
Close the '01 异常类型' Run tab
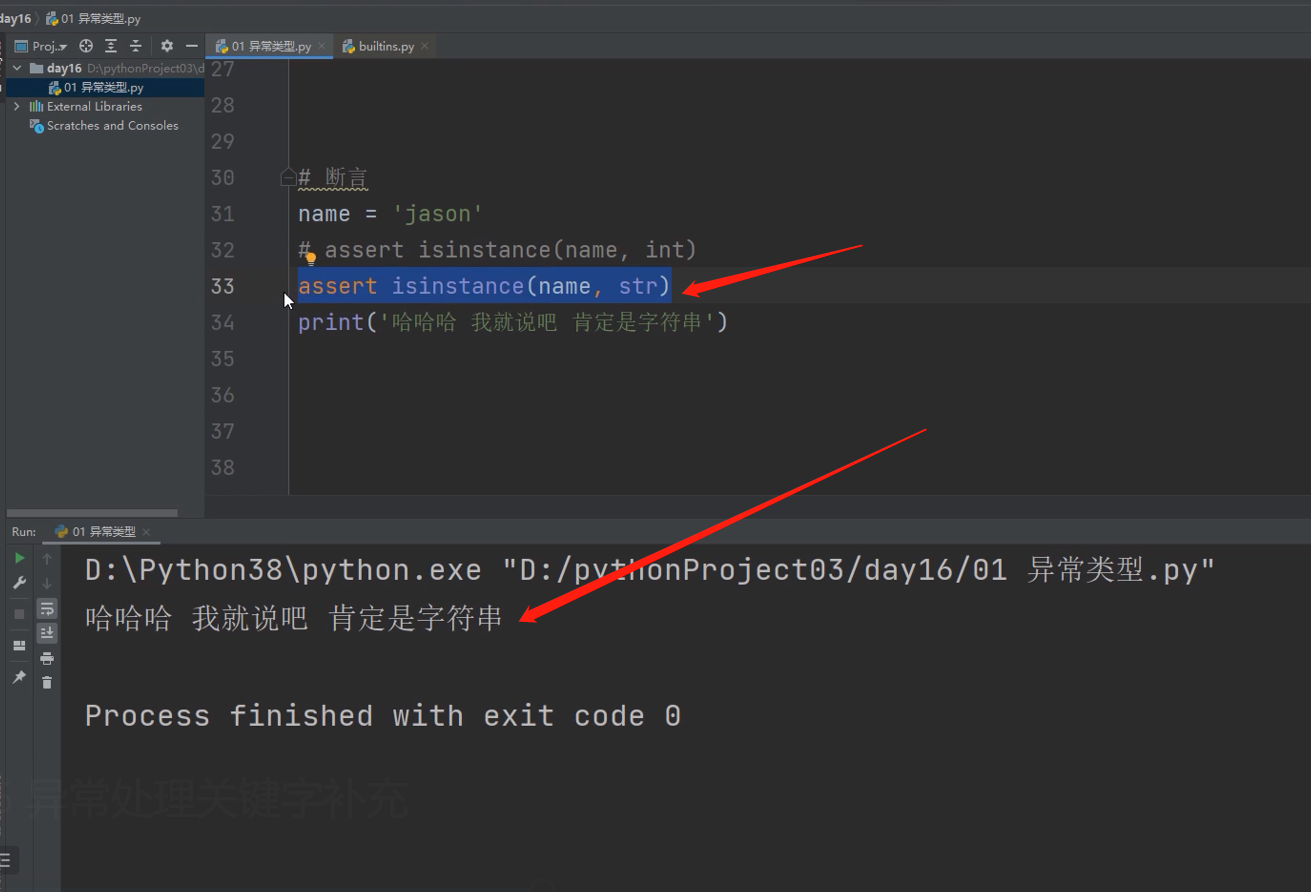tap(146, 532)
